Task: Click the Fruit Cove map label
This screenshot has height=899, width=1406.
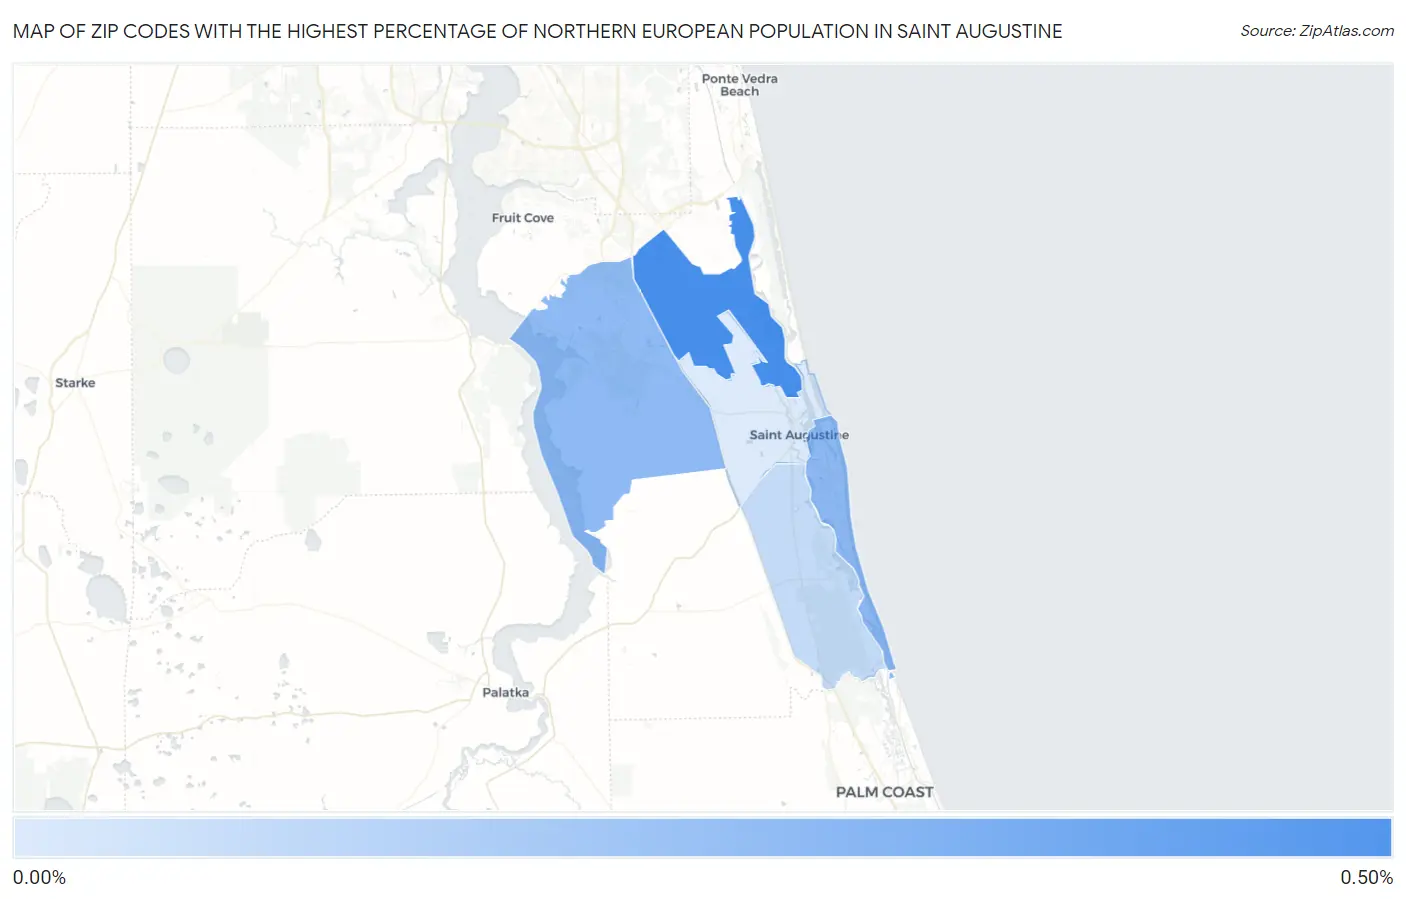Action: [522, 218]
